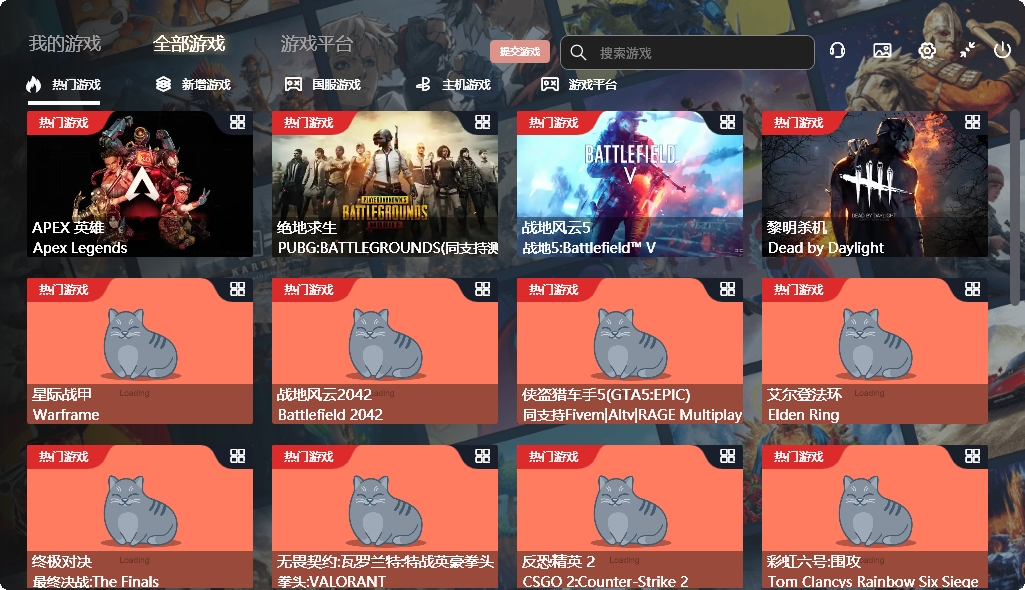Click the flame icon beside 热门游戏
The width and height of the screenshot is (1025, 590).
pyautogui.click(x=33, y=84)
